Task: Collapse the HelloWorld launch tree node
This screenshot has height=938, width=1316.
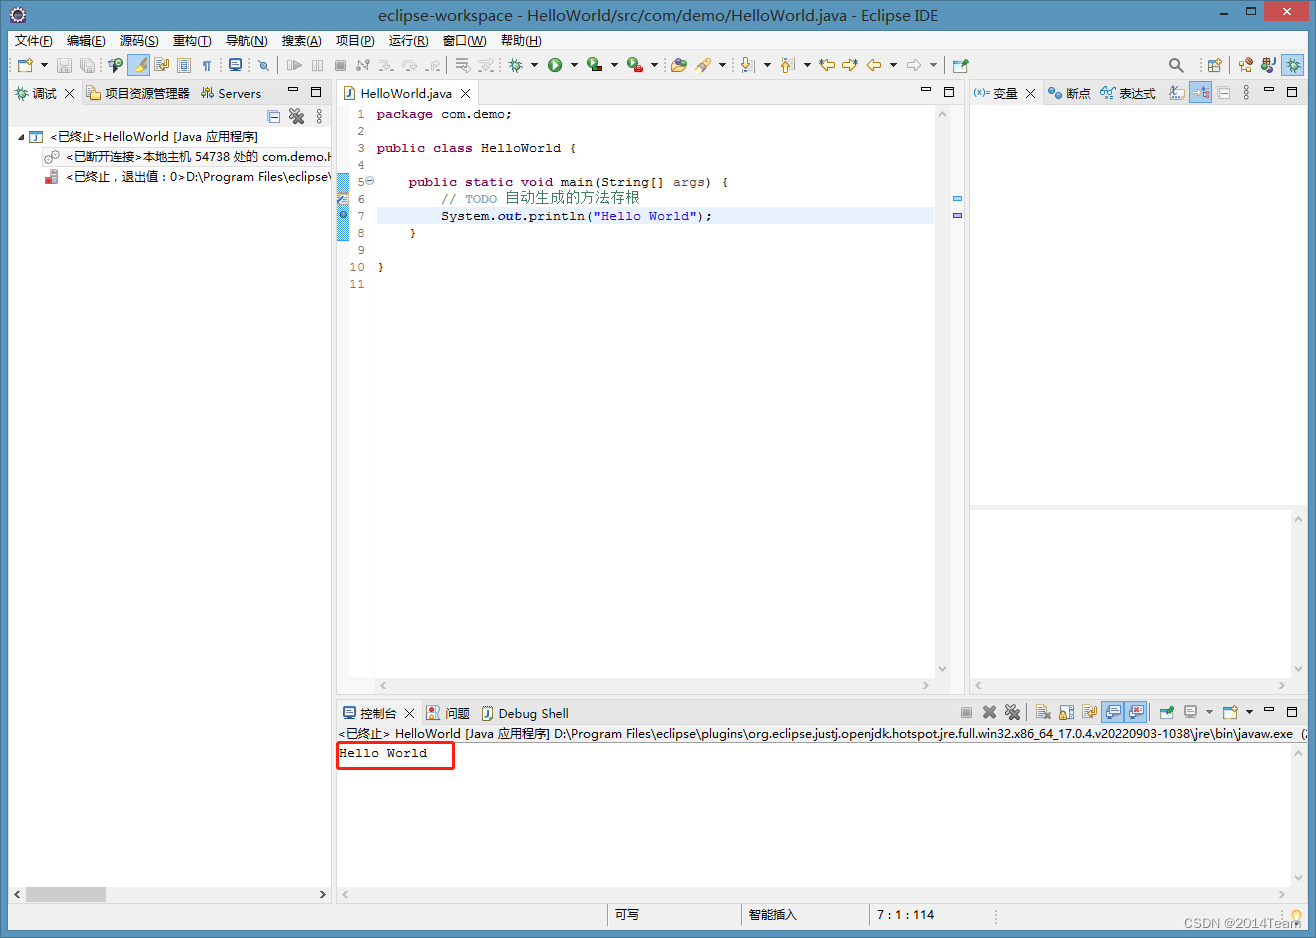Action: 21,137
